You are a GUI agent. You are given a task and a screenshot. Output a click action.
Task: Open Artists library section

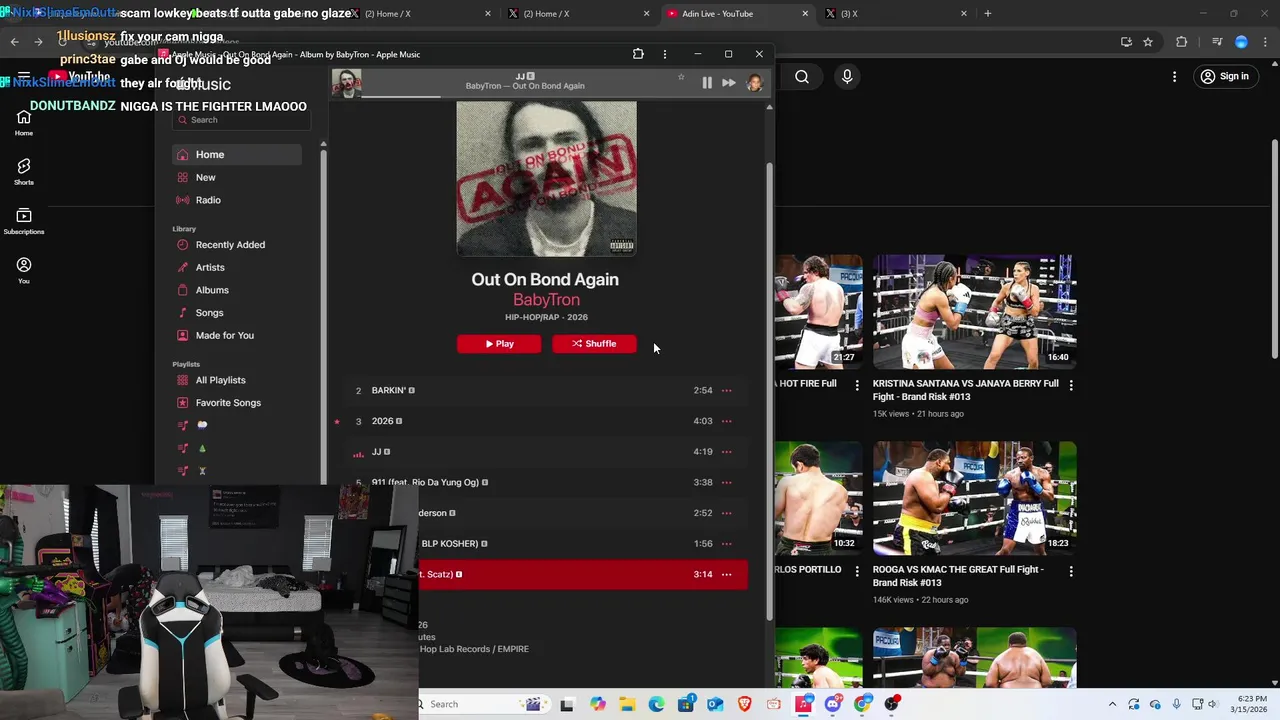237,268
